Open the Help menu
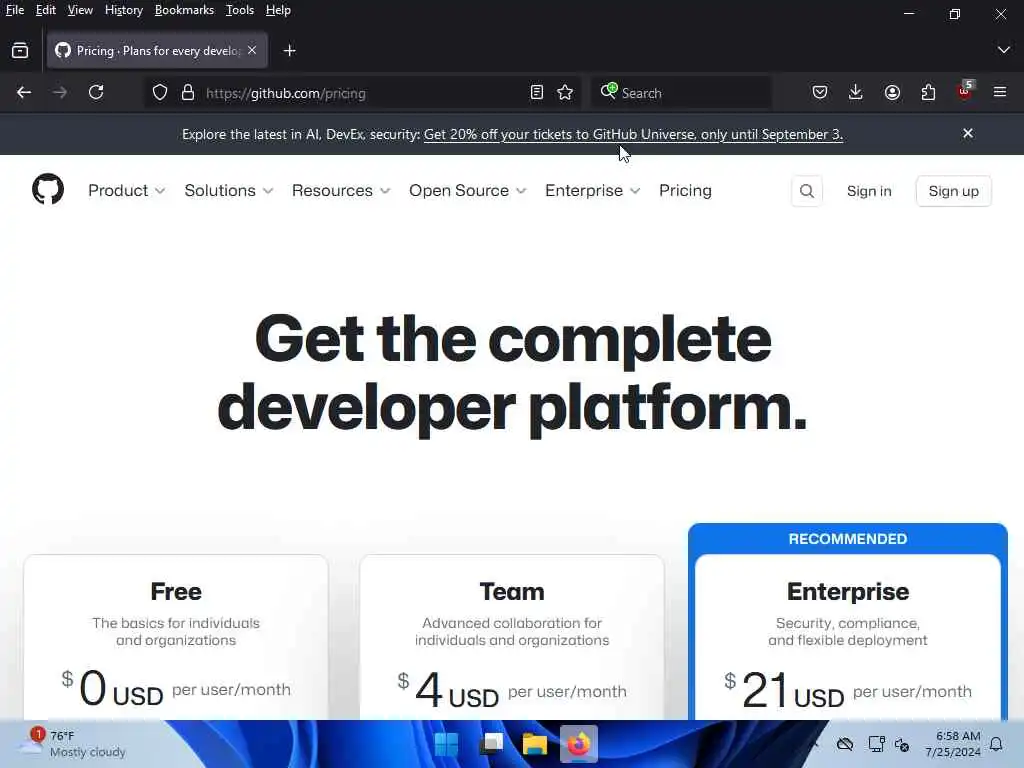 coord(278,10)
